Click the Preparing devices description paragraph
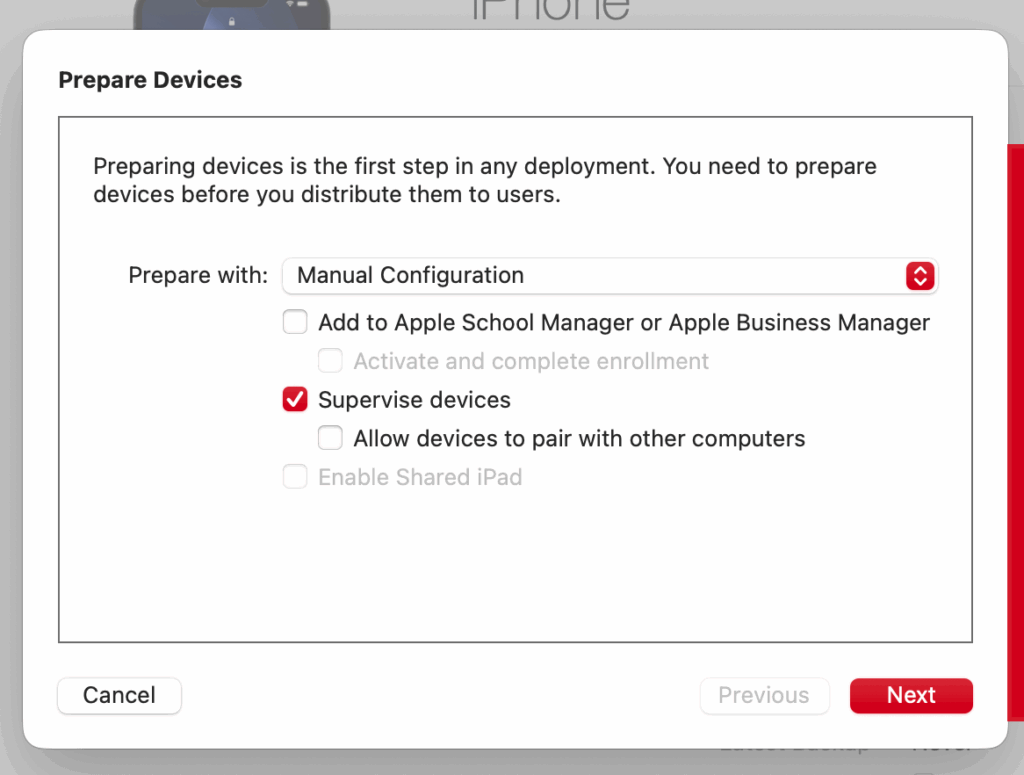This screenshot has height=775, width=1024. [485, 180]
